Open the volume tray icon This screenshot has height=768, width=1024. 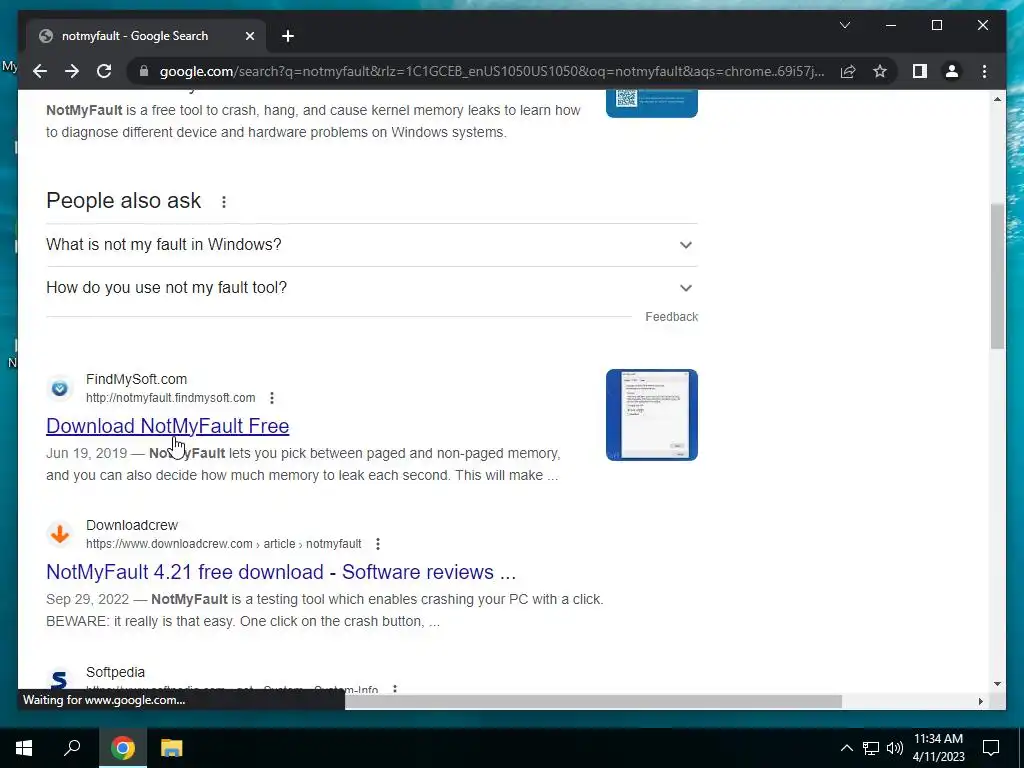point(895,748)
